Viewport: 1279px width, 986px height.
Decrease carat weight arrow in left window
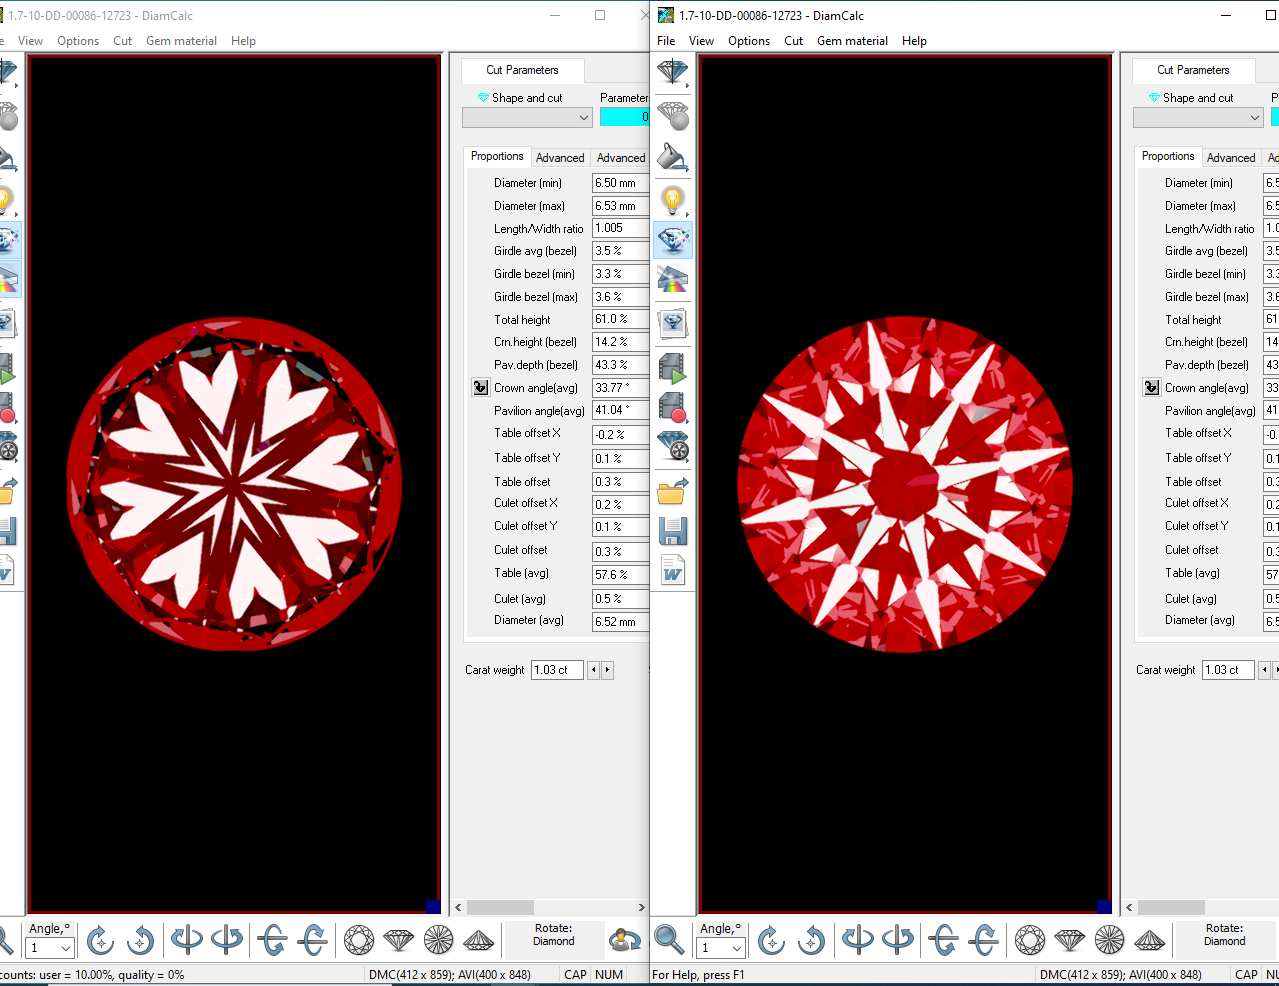[x=593, y=670]
